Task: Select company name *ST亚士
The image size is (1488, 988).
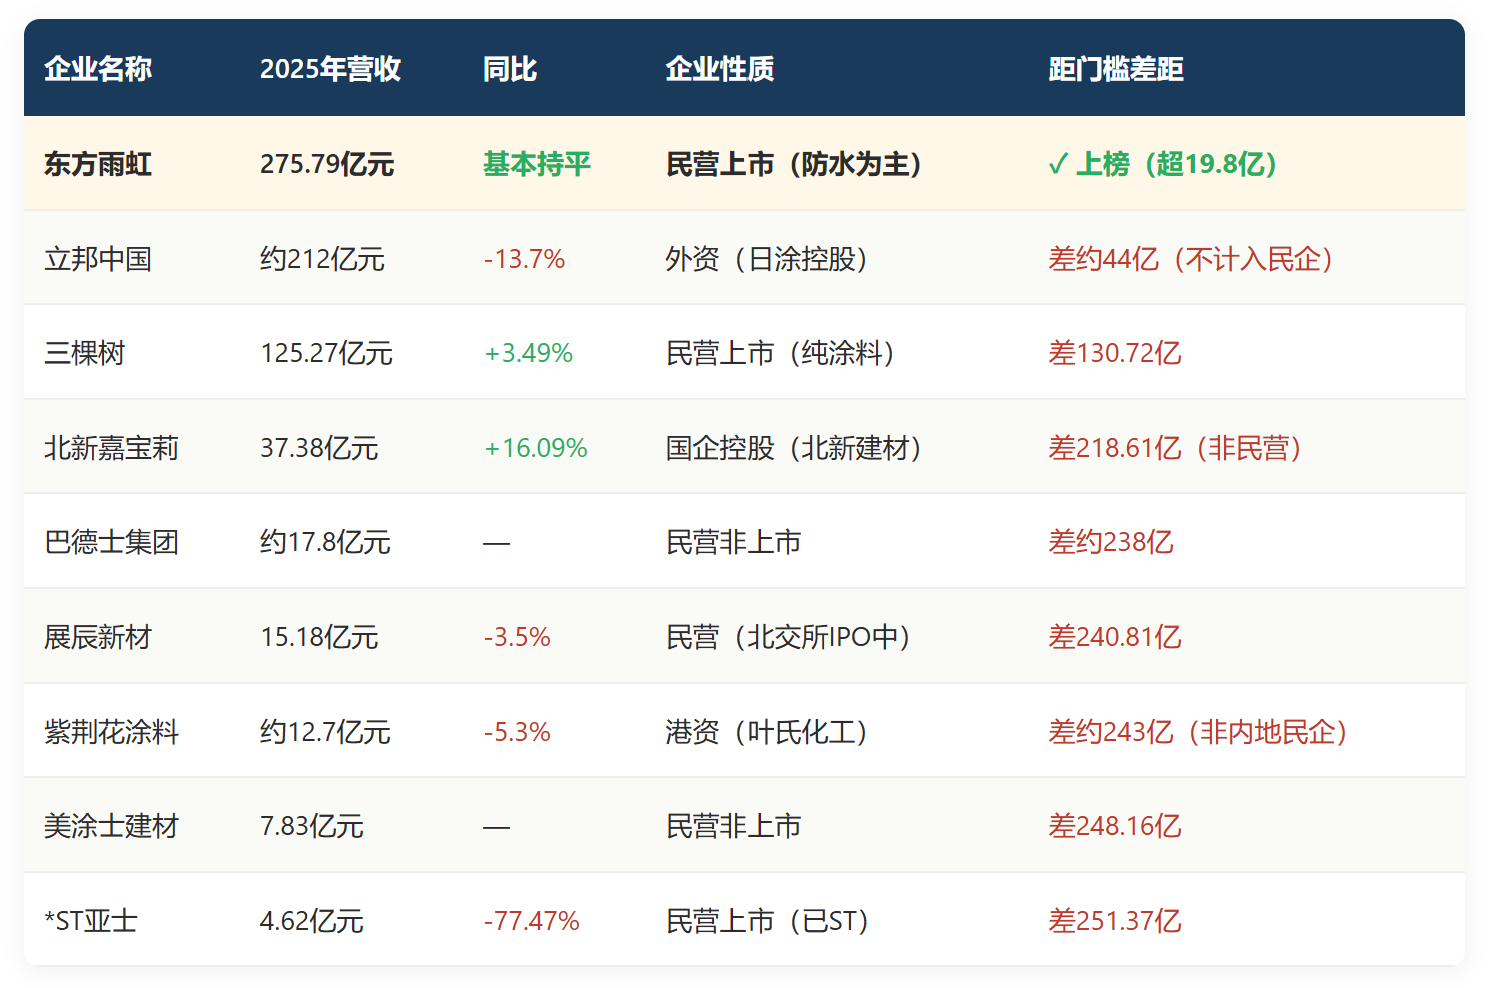Action: (91, 921)
